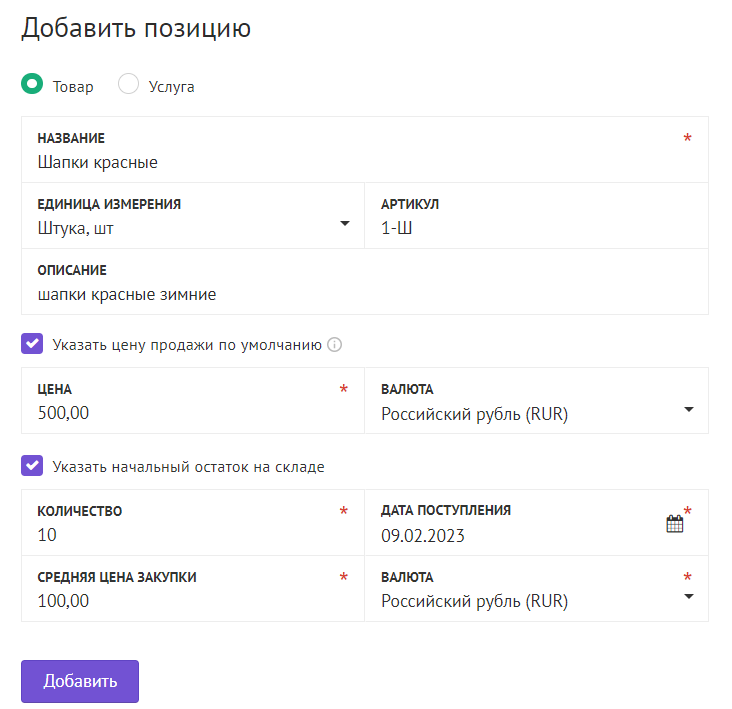Click the Количество field showing 10
This screenshot has height=709, width=732.
point(193,523)
